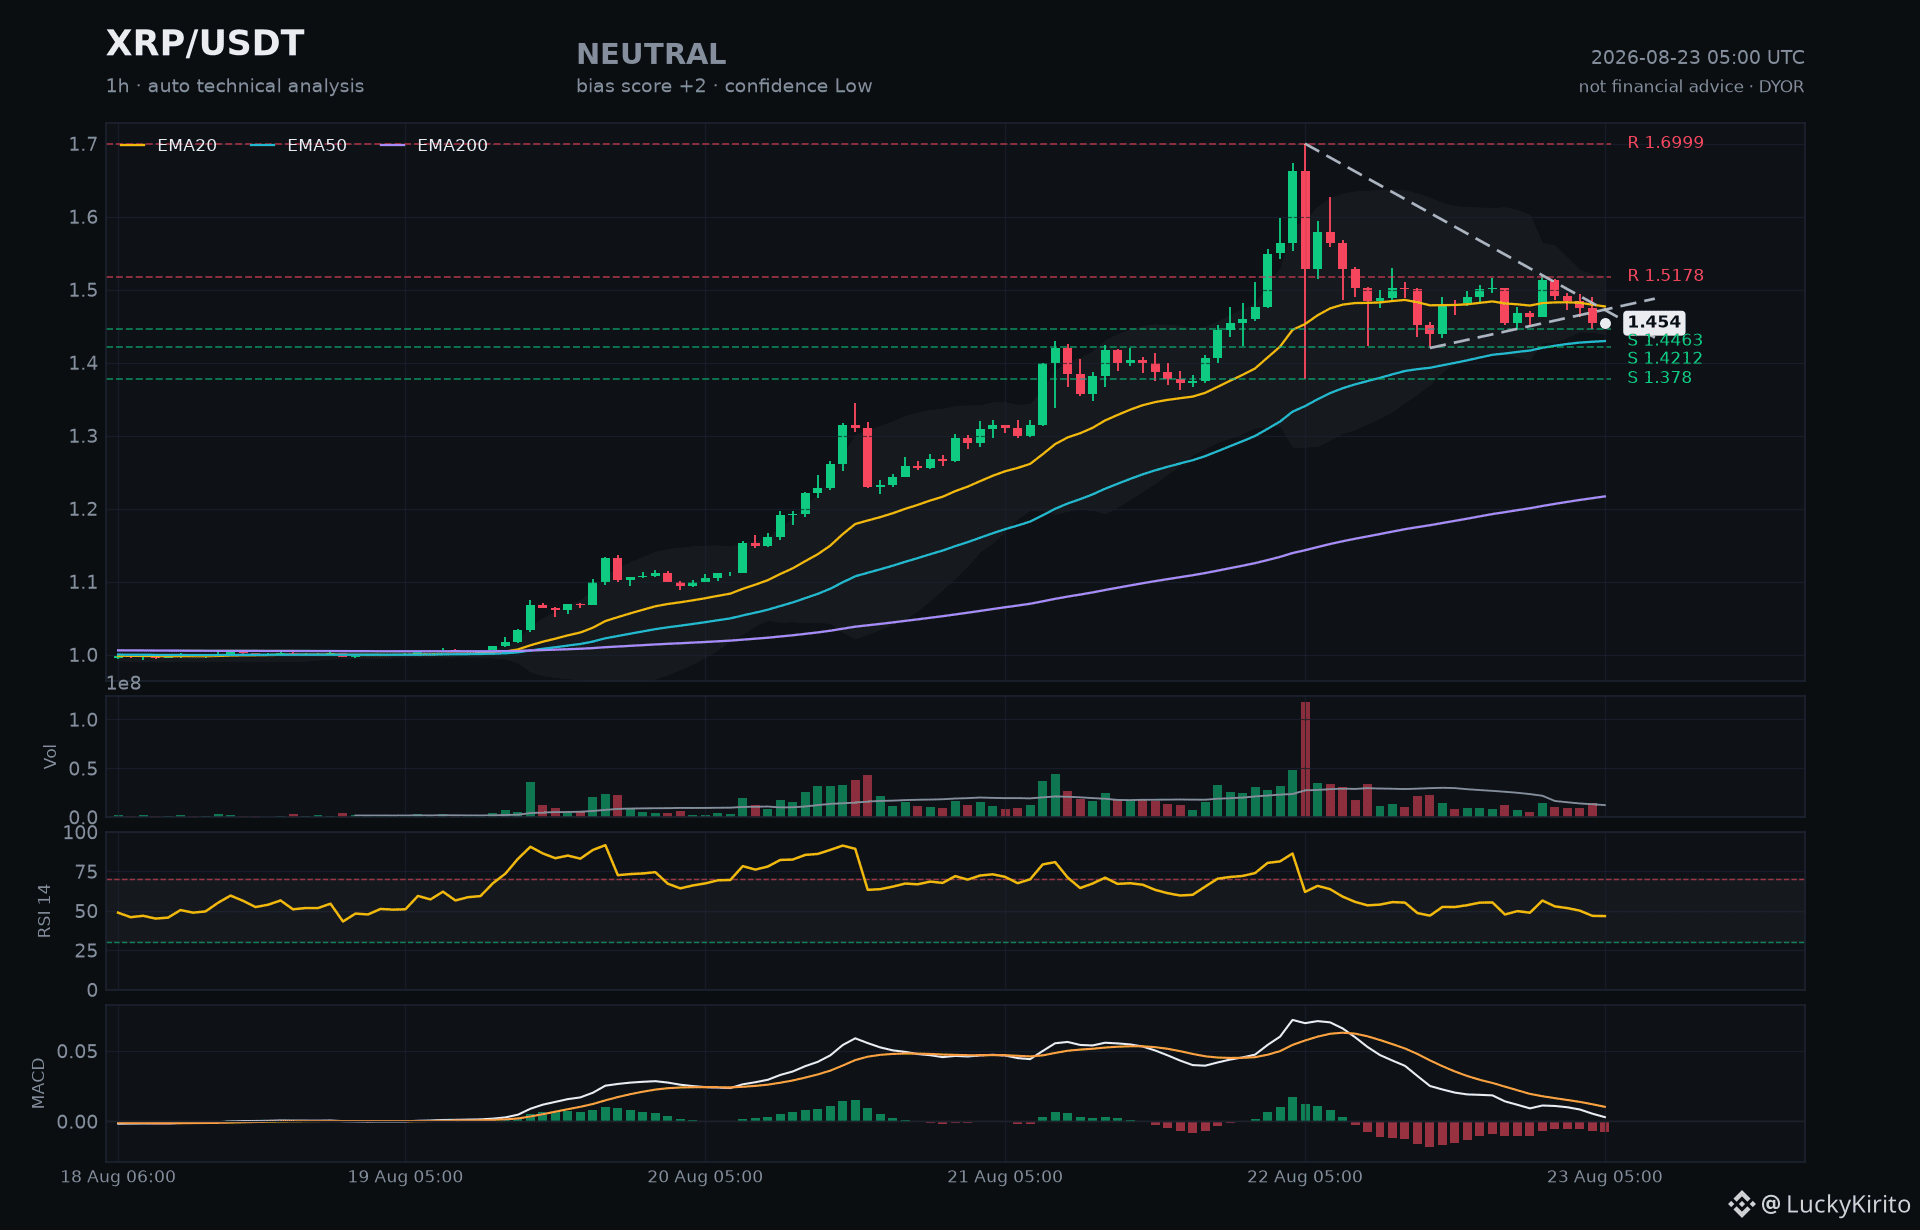Screen dimensions: 1920x1230
Task: Click the Vol panel axis label
Action: [50, 757]
